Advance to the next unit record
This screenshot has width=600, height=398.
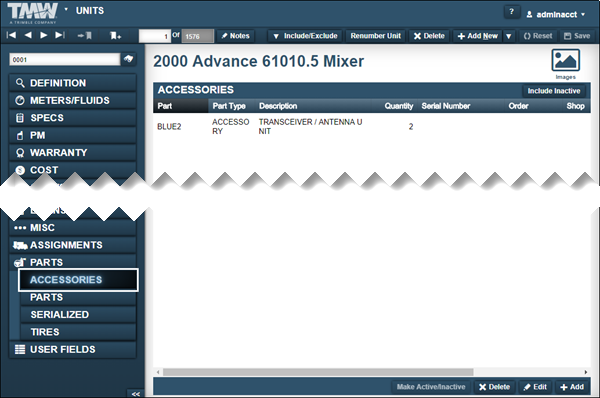pyautogui.click(x=44, y=35)
